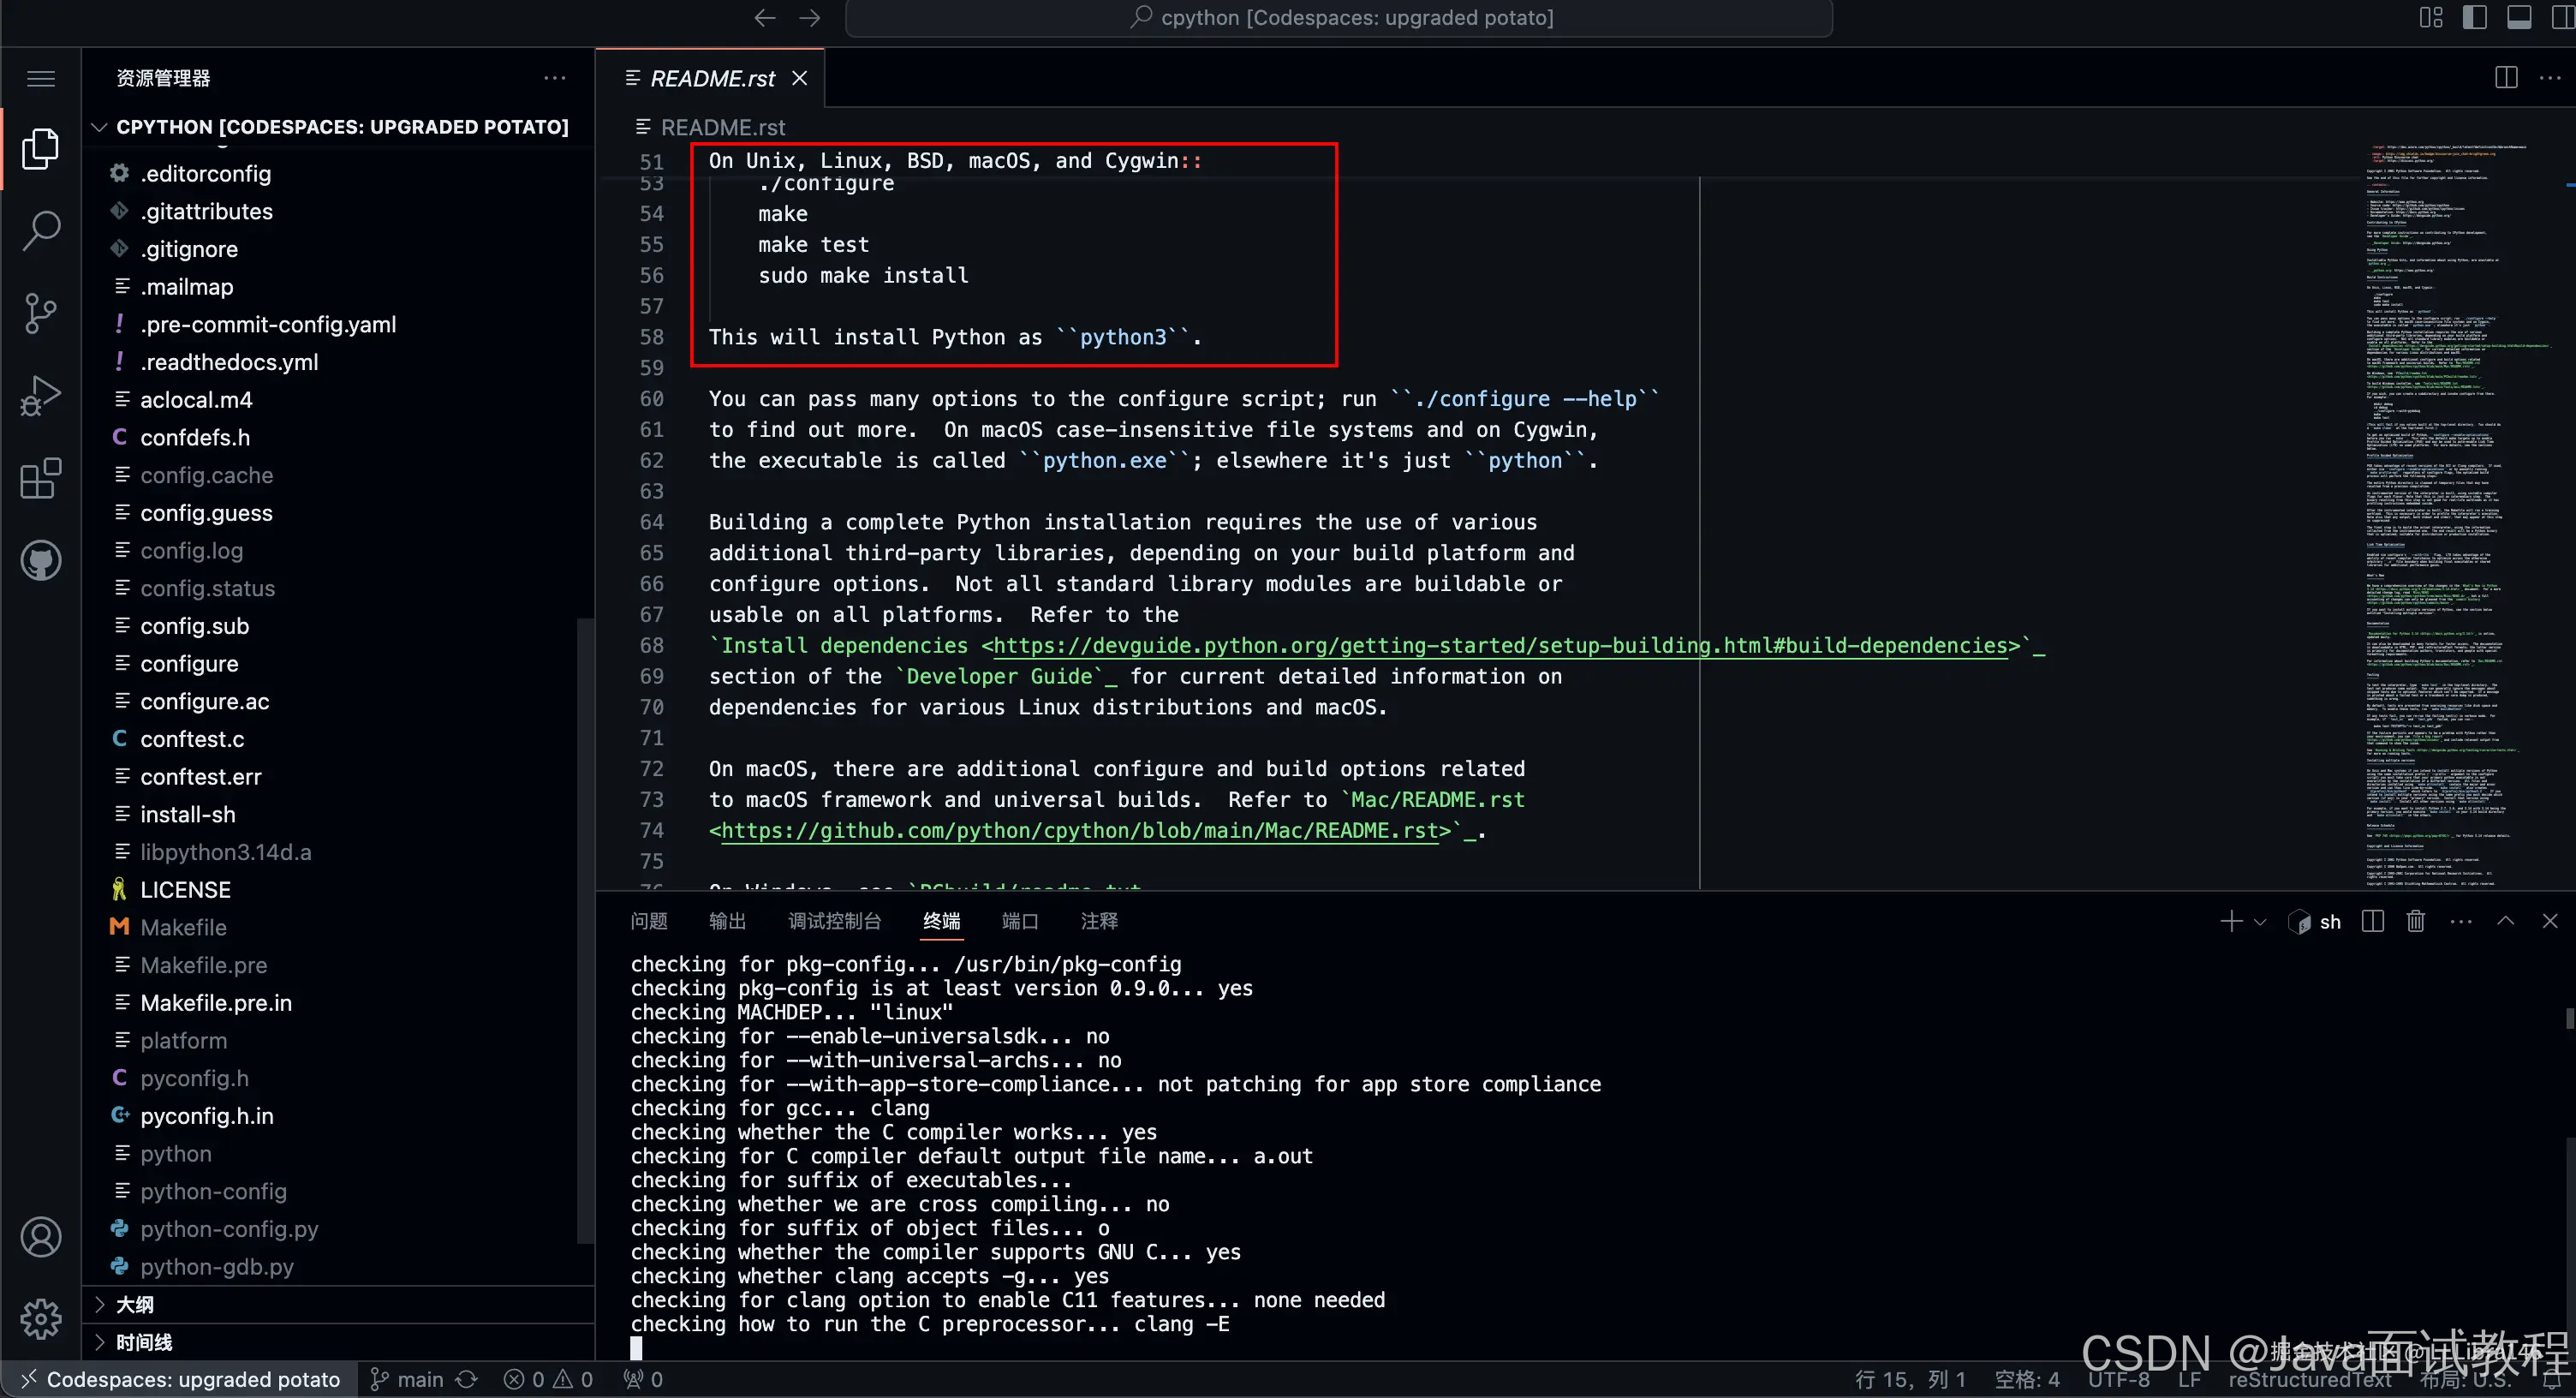This screenshot has width=2576, height=1398.
Task: Click the line and column indicator
Action: [x=1910, y=1379]
